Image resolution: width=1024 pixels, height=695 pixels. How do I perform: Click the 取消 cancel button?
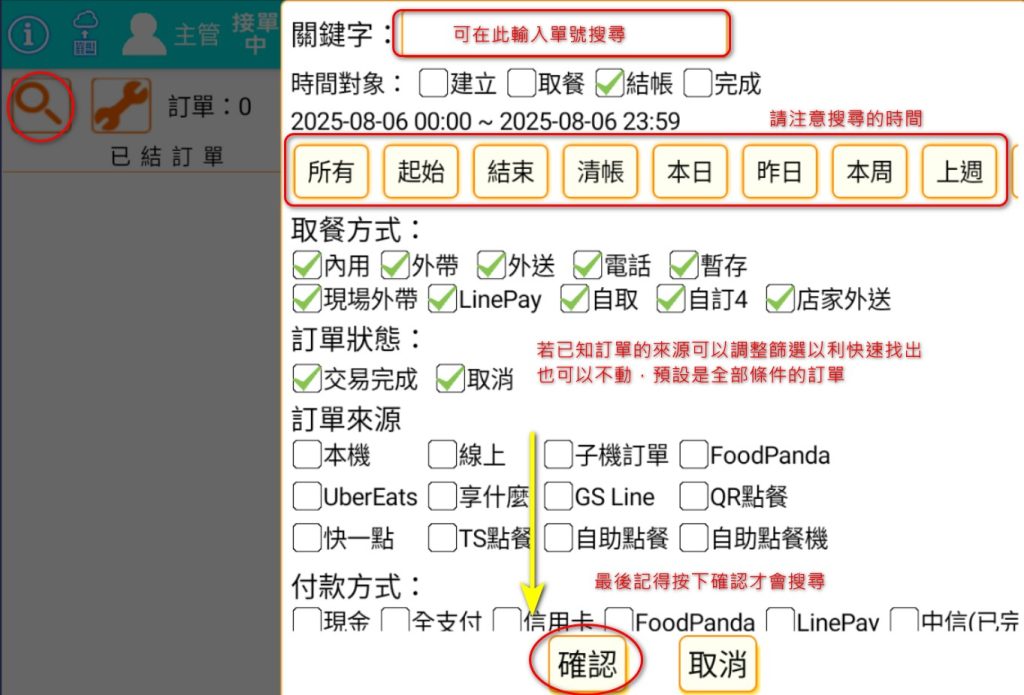[718, 665]
